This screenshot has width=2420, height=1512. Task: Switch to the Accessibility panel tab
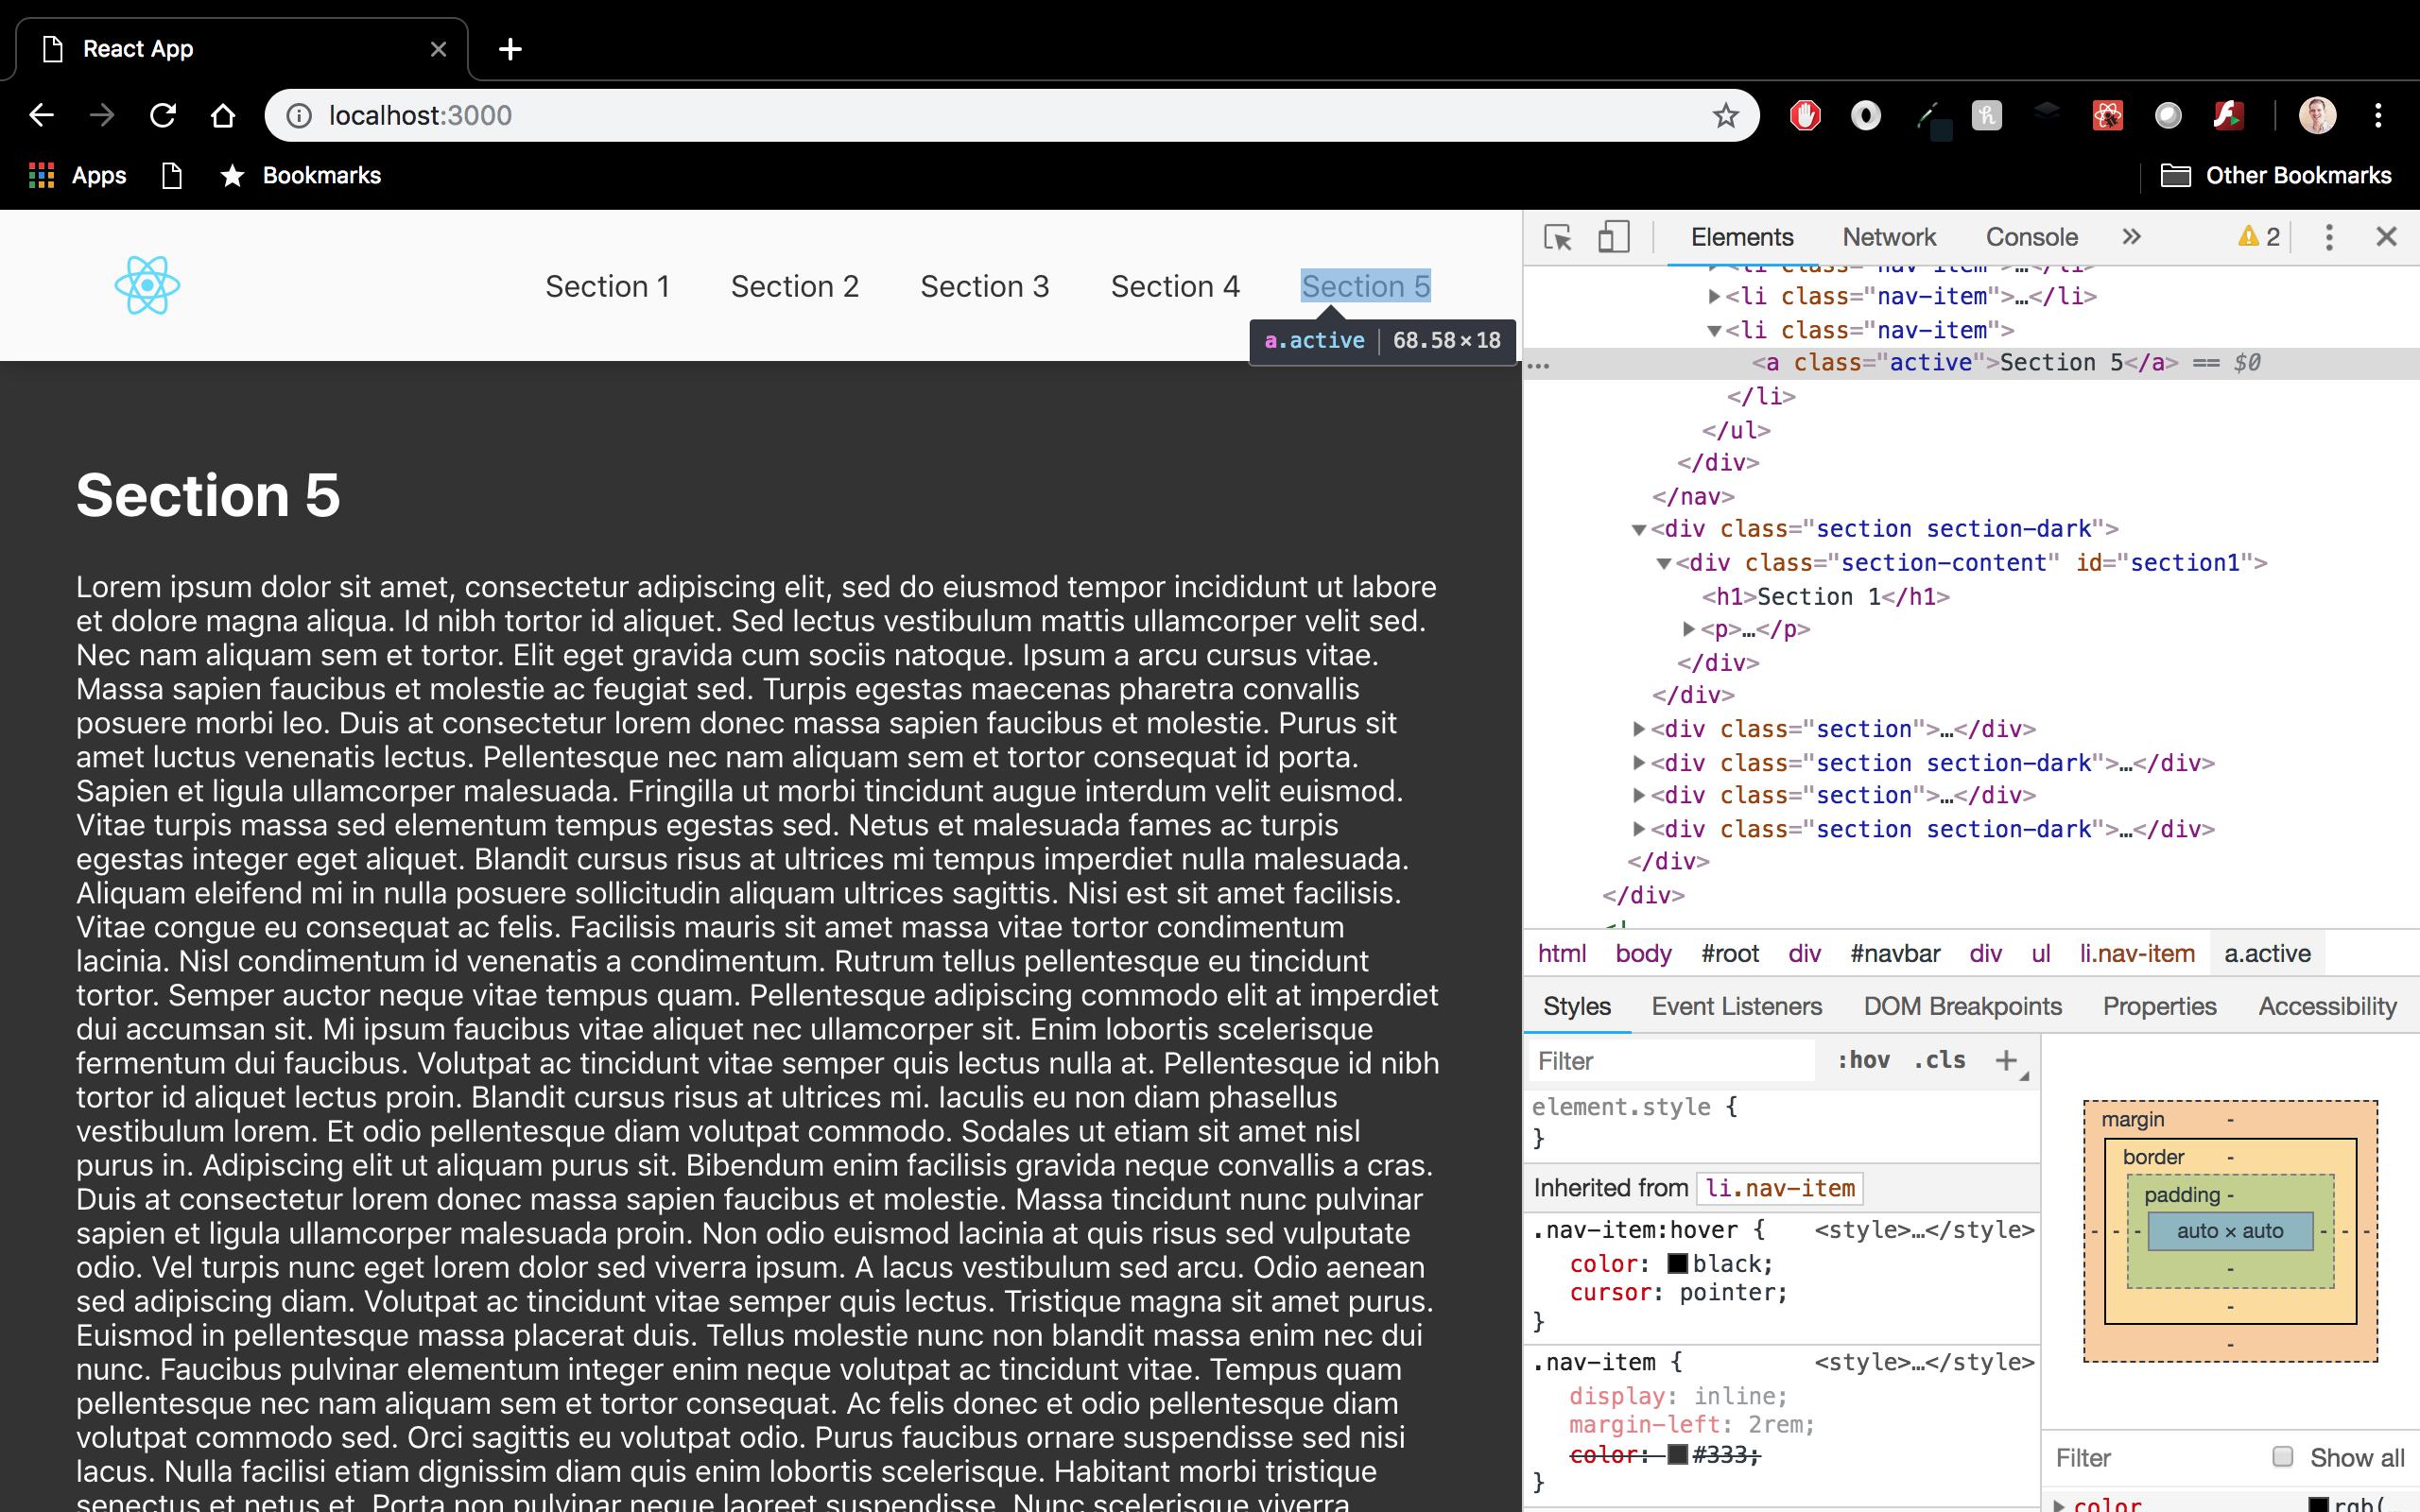2327,1005
